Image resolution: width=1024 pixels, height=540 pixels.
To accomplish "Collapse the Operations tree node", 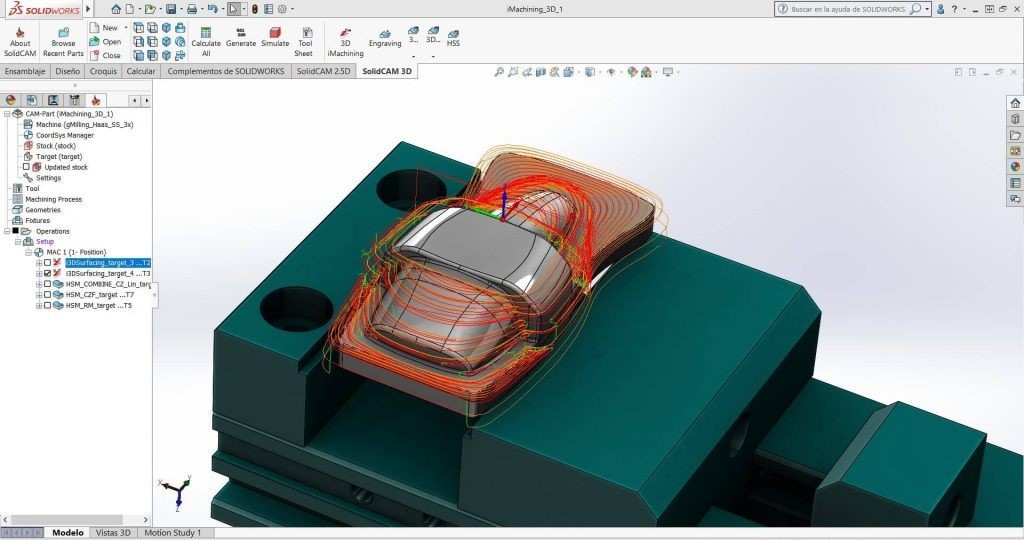I will [6, 231].
